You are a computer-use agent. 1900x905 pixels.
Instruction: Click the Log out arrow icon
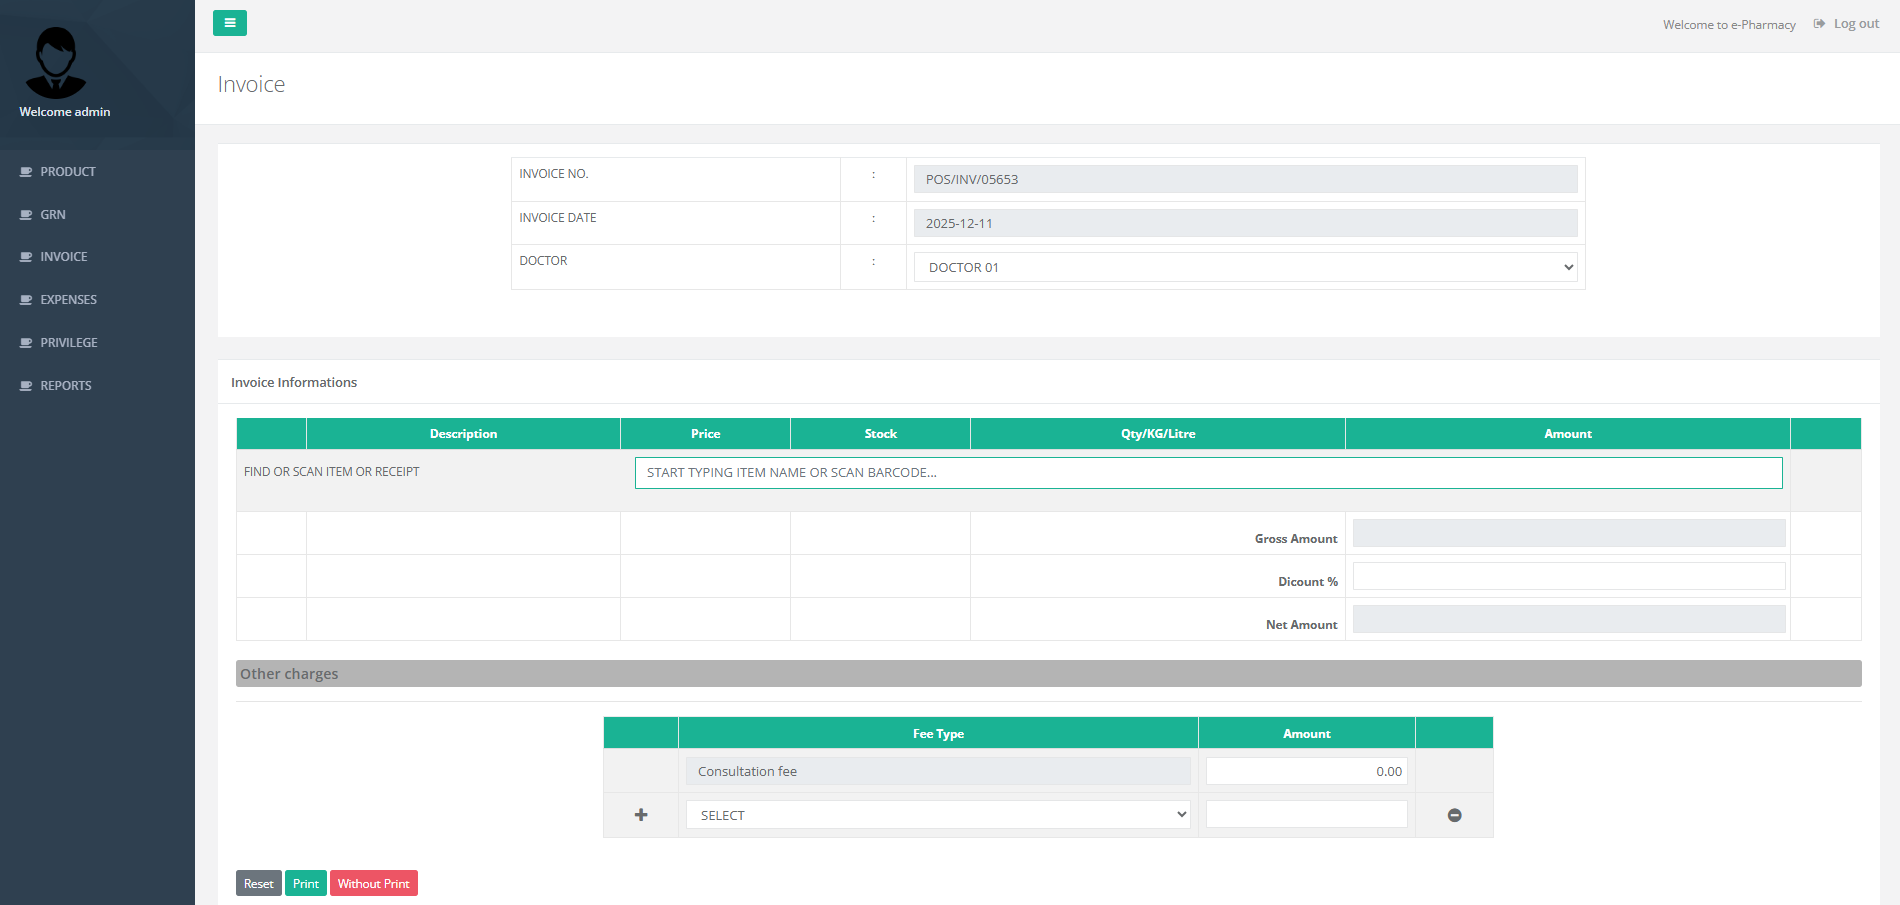point(1819,23)
